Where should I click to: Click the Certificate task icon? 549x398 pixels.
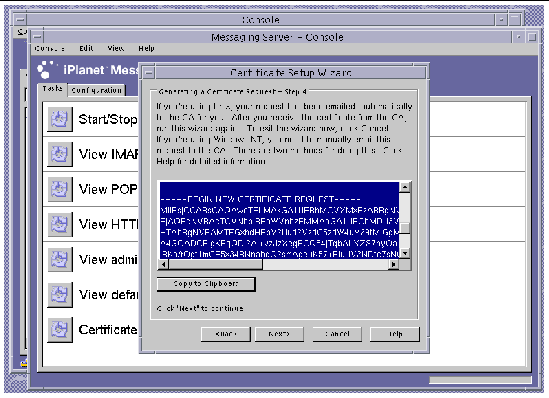pyautogui.click(x=60, y=329)
